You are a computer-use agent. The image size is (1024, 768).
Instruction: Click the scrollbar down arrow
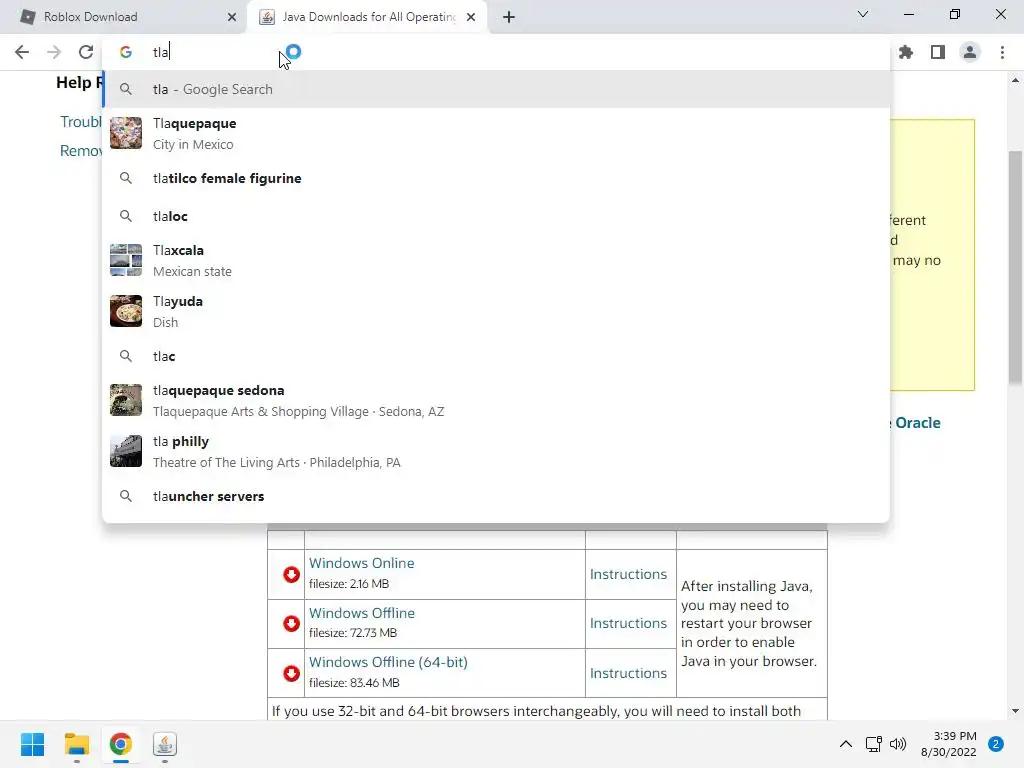tap(1015, 711)
